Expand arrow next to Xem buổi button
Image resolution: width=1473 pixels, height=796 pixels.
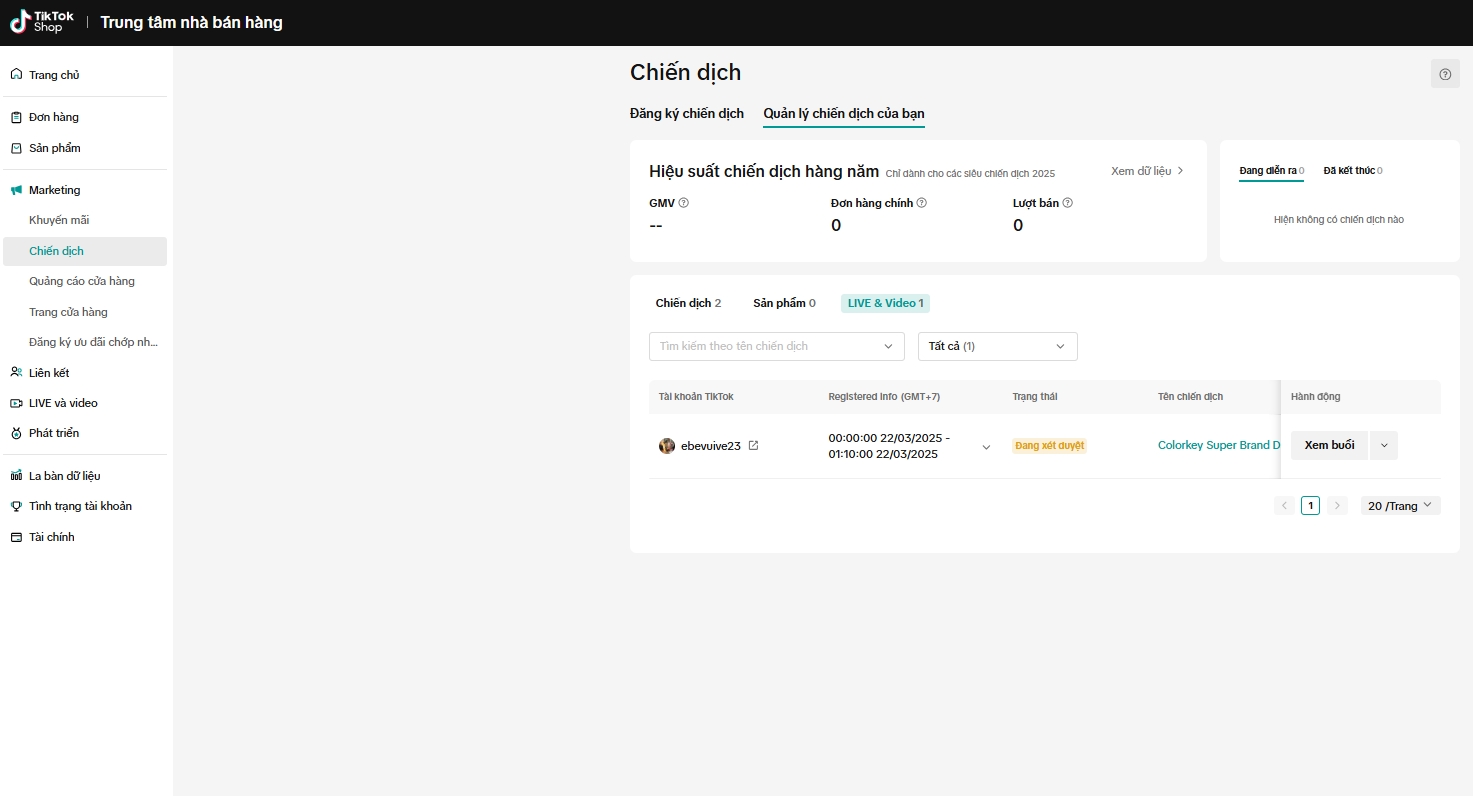[x=1384, y=446]
